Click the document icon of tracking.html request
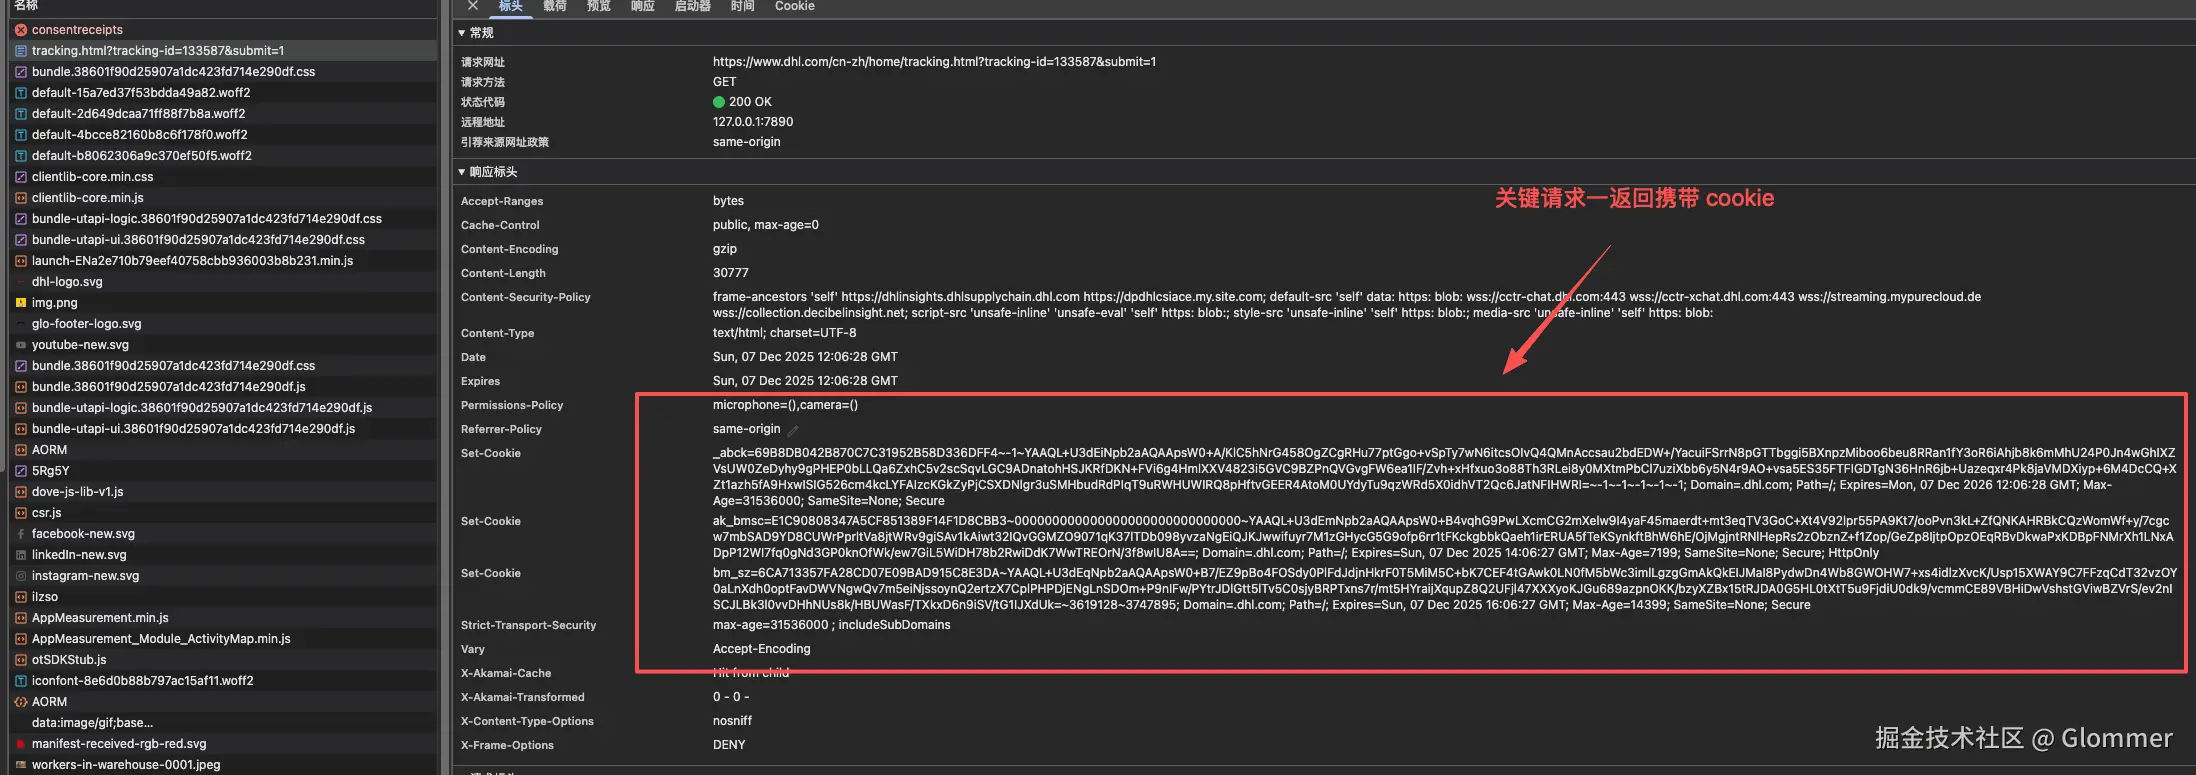The width and height of the screenshot is (2196, 775). [20, 51]
